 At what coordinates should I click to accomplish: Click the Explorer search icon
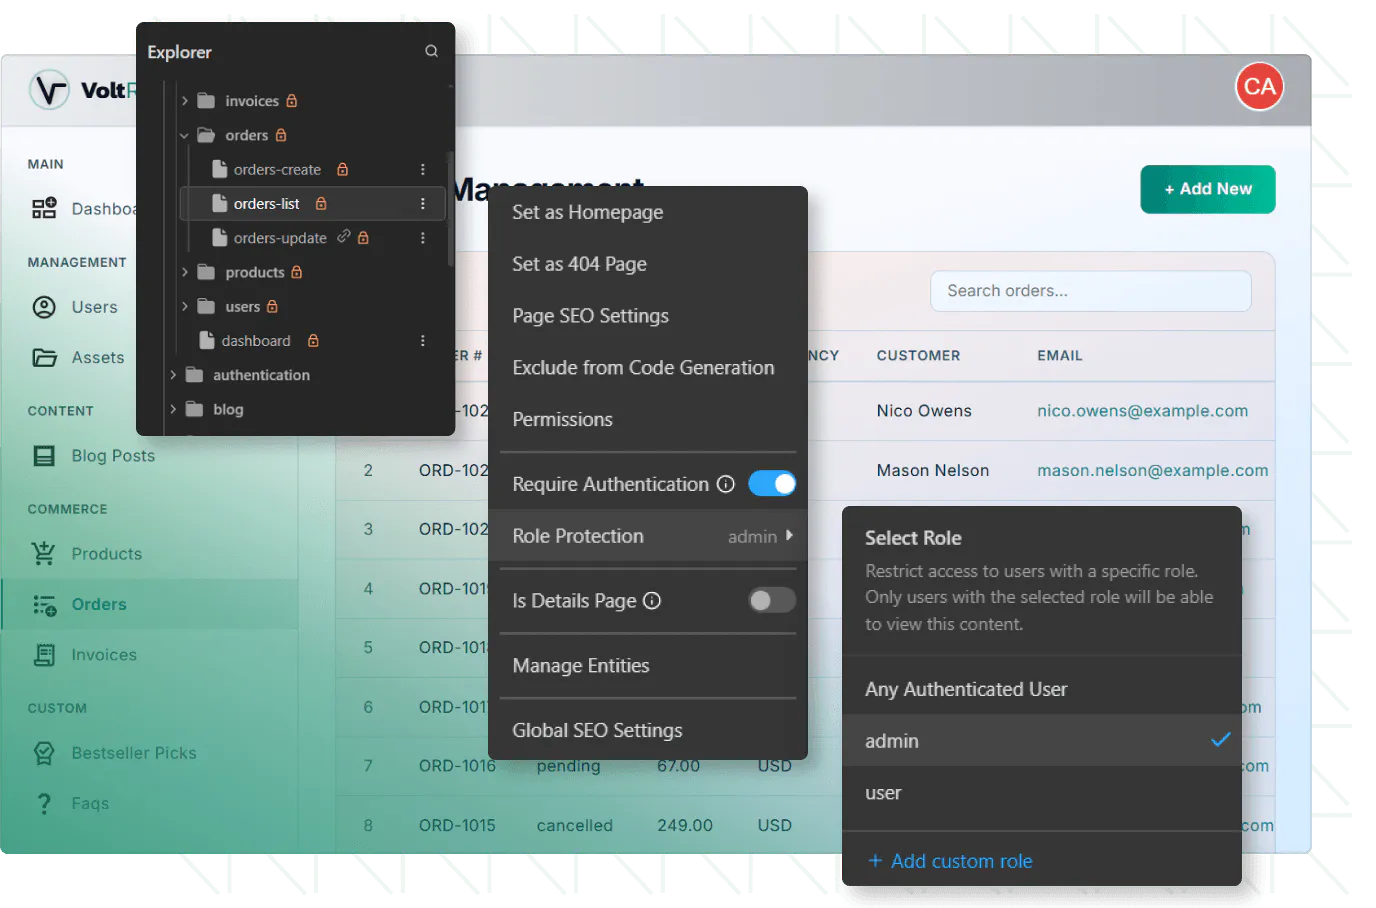431,51
